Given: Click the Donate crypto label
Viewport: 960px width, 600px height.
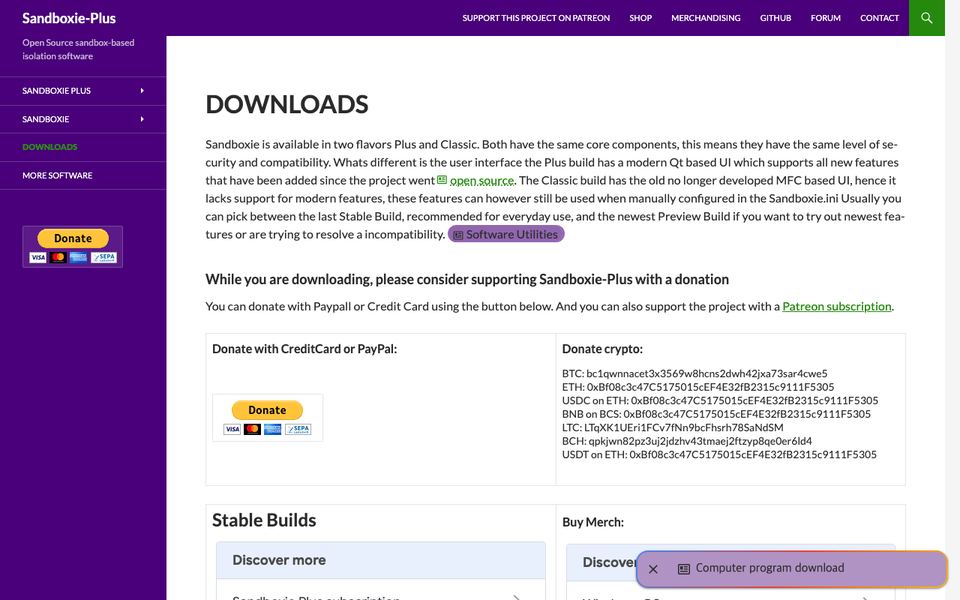Looking at the screenshot, I should [602, 349].
